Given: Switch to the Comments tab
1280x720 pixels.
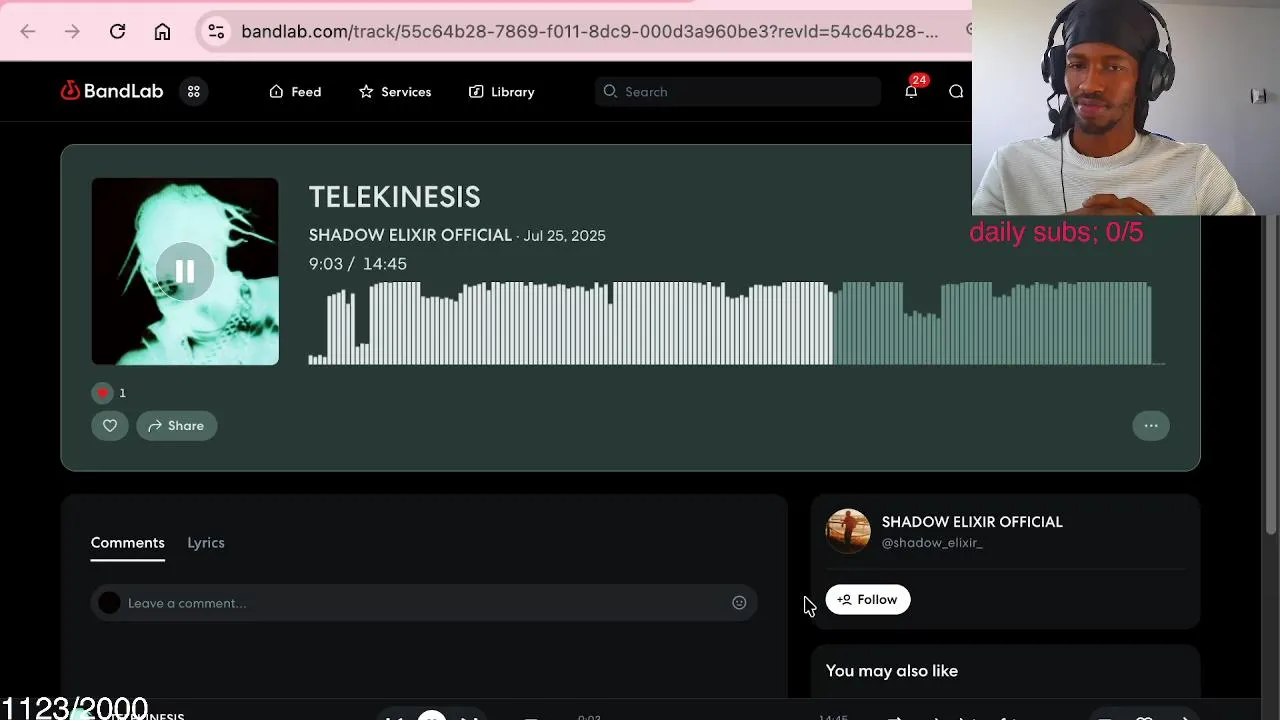Looking at the screenshot, I should click(x=127, y=543).
